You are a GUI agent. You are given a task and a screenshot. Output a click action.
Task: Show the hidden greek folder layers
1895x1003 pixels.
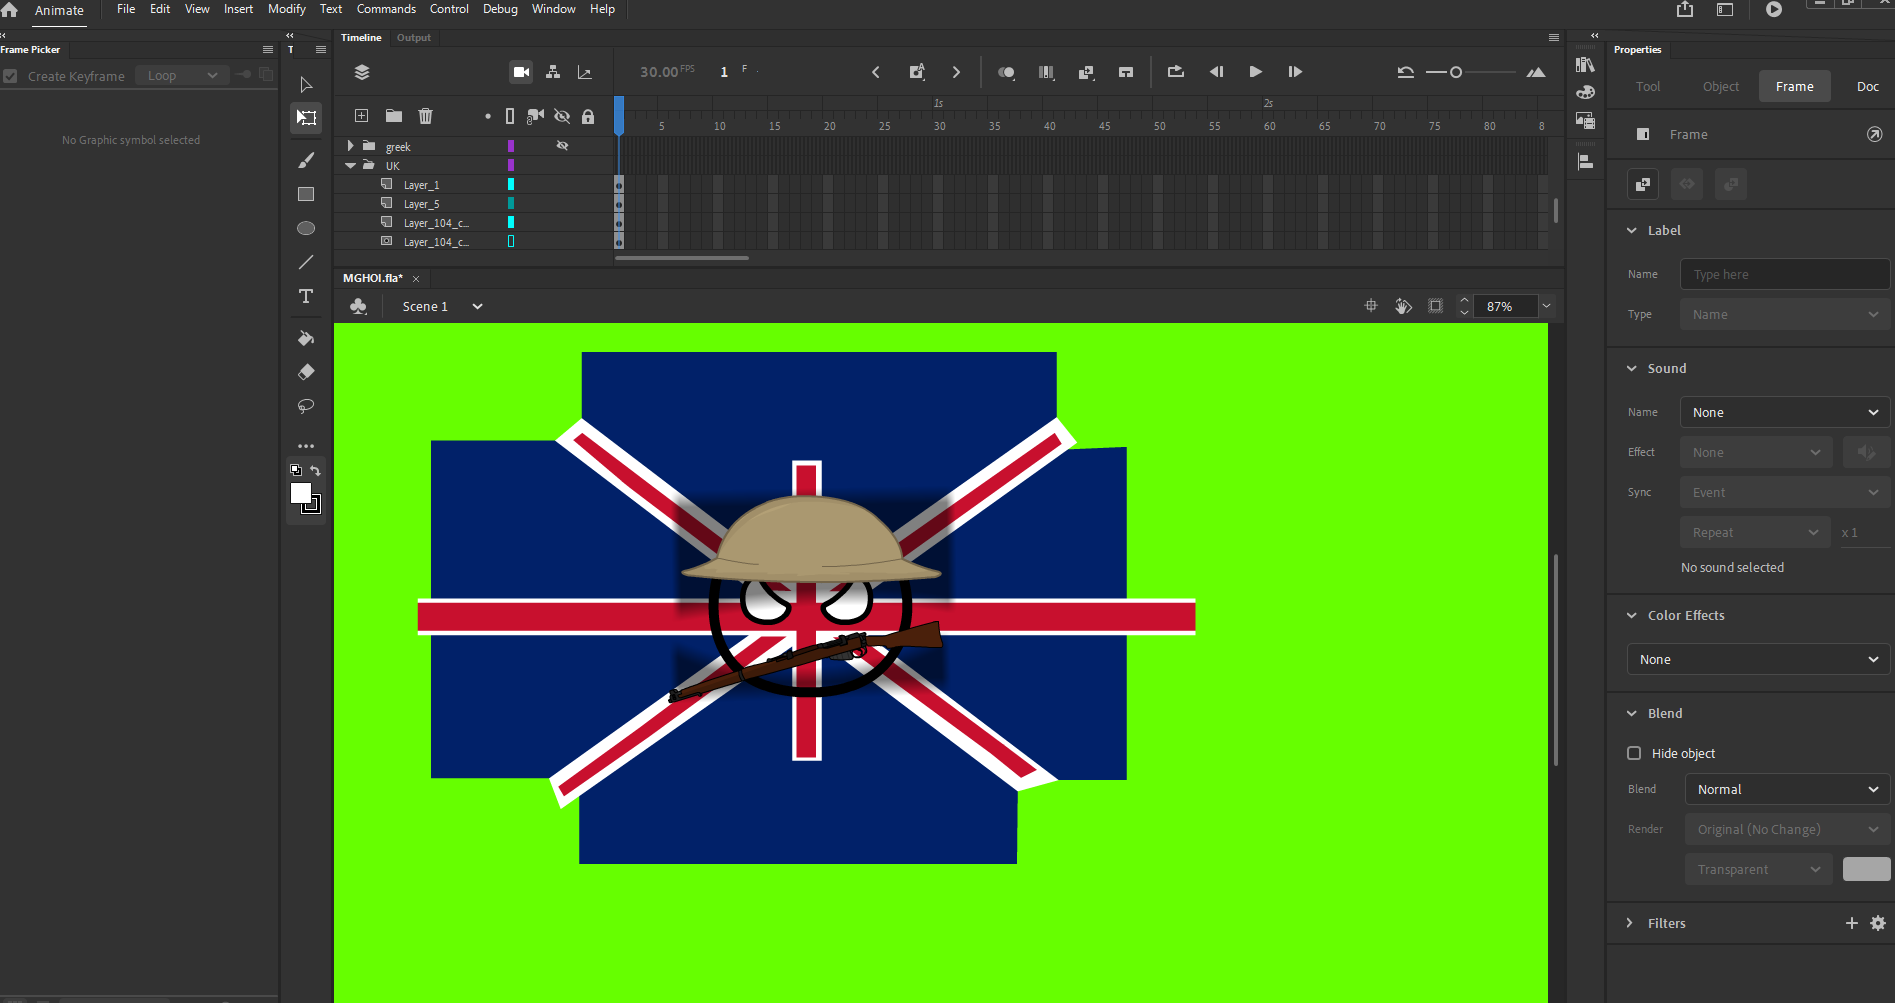tap(562, 146)
